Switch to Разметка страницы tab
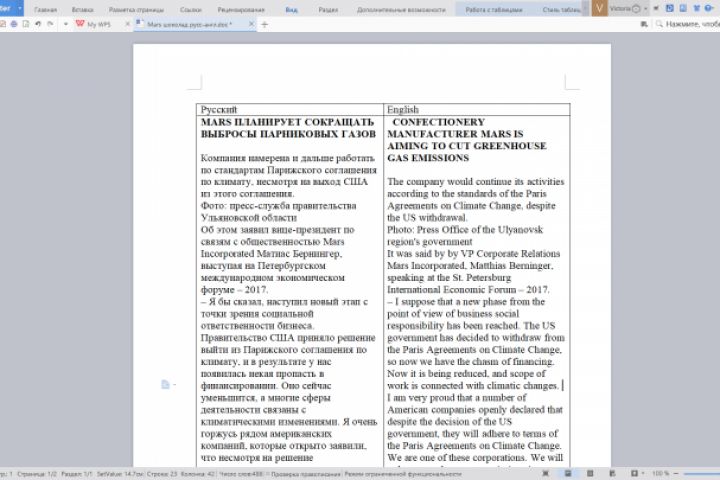This screenshot has height=480, width=720. (x=136, y=10)
